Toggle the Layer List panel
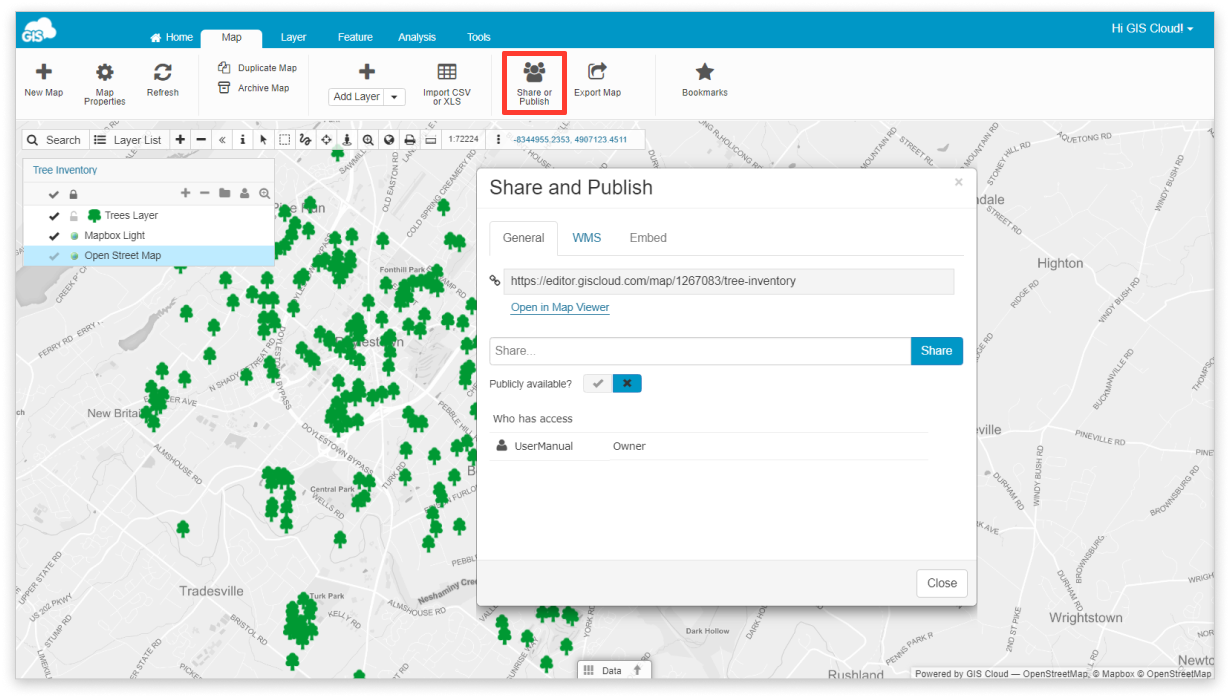The height and width of the screenshot is (699, 1230). 128,140
